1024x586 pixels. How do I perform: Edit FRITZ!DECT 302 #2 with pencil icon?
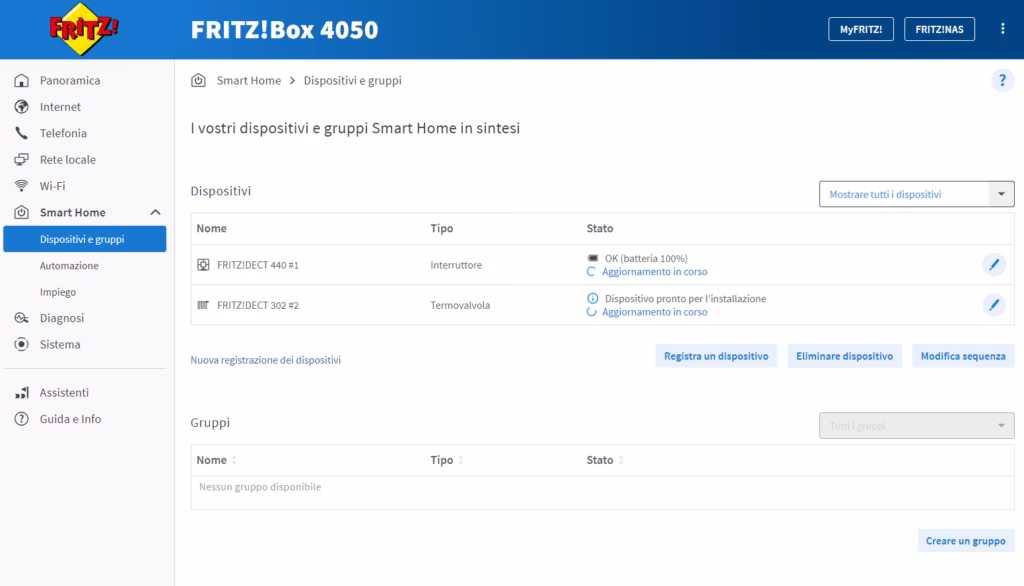(x=994, y=305)
